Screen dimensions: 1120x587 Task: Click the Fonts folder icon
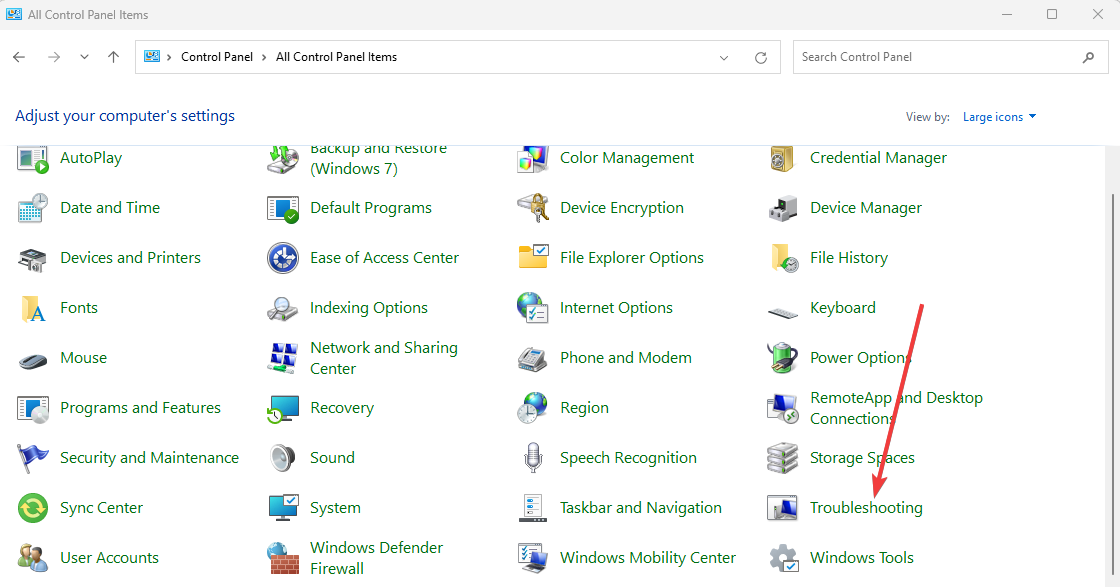point(32,308)
